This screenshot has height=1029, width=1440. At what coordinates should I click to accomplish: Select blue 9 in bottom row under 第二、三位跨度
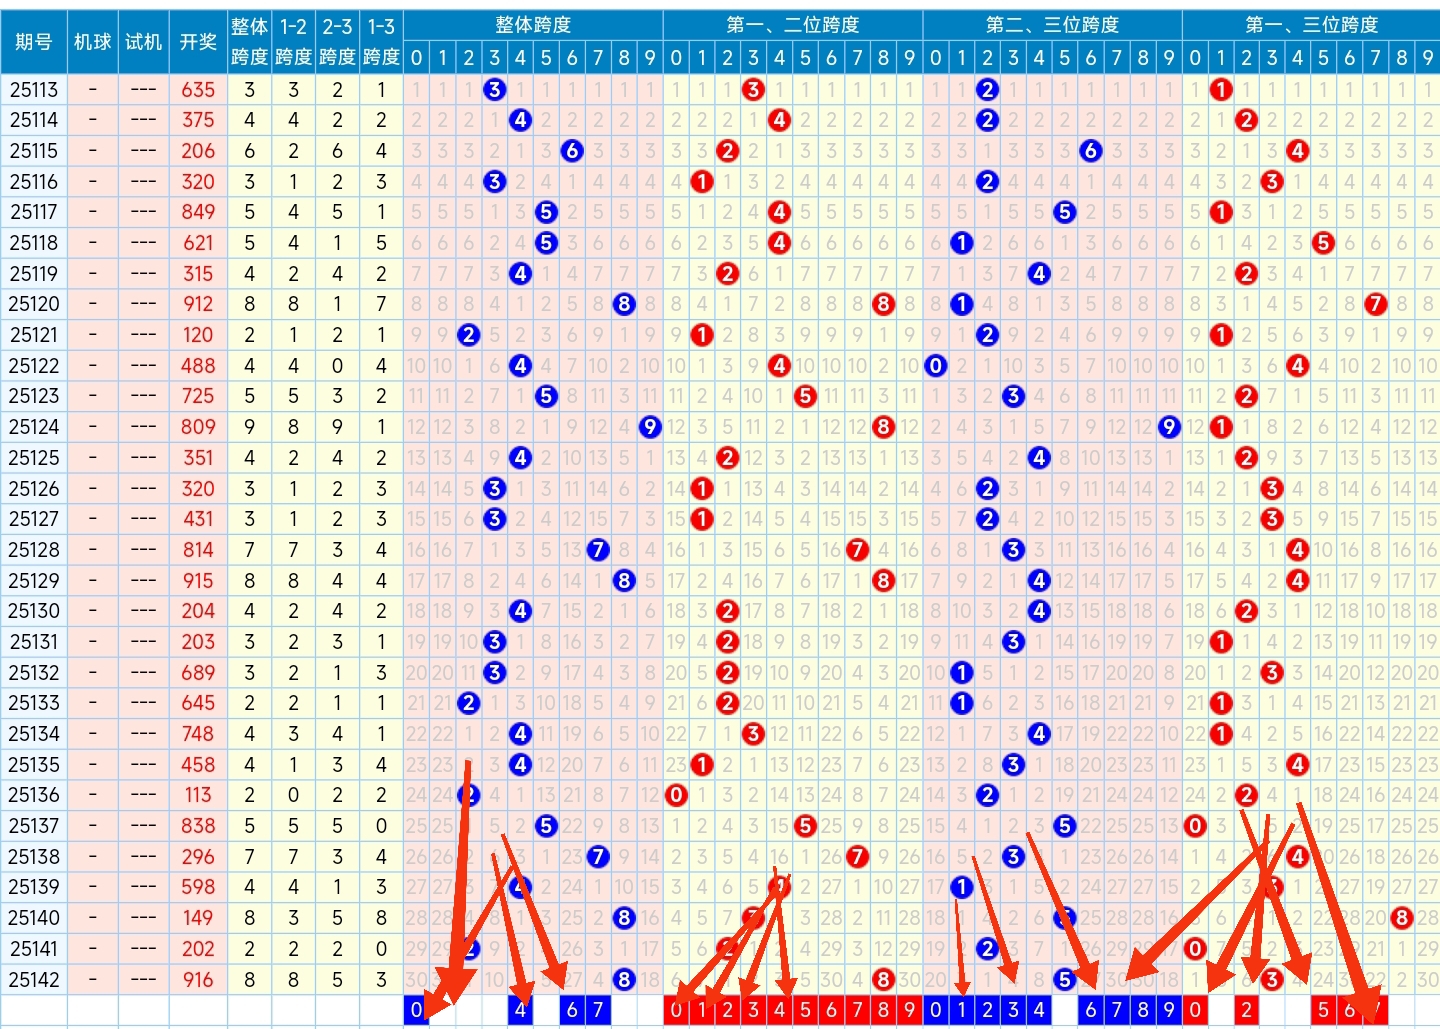coord(1169,1010)
